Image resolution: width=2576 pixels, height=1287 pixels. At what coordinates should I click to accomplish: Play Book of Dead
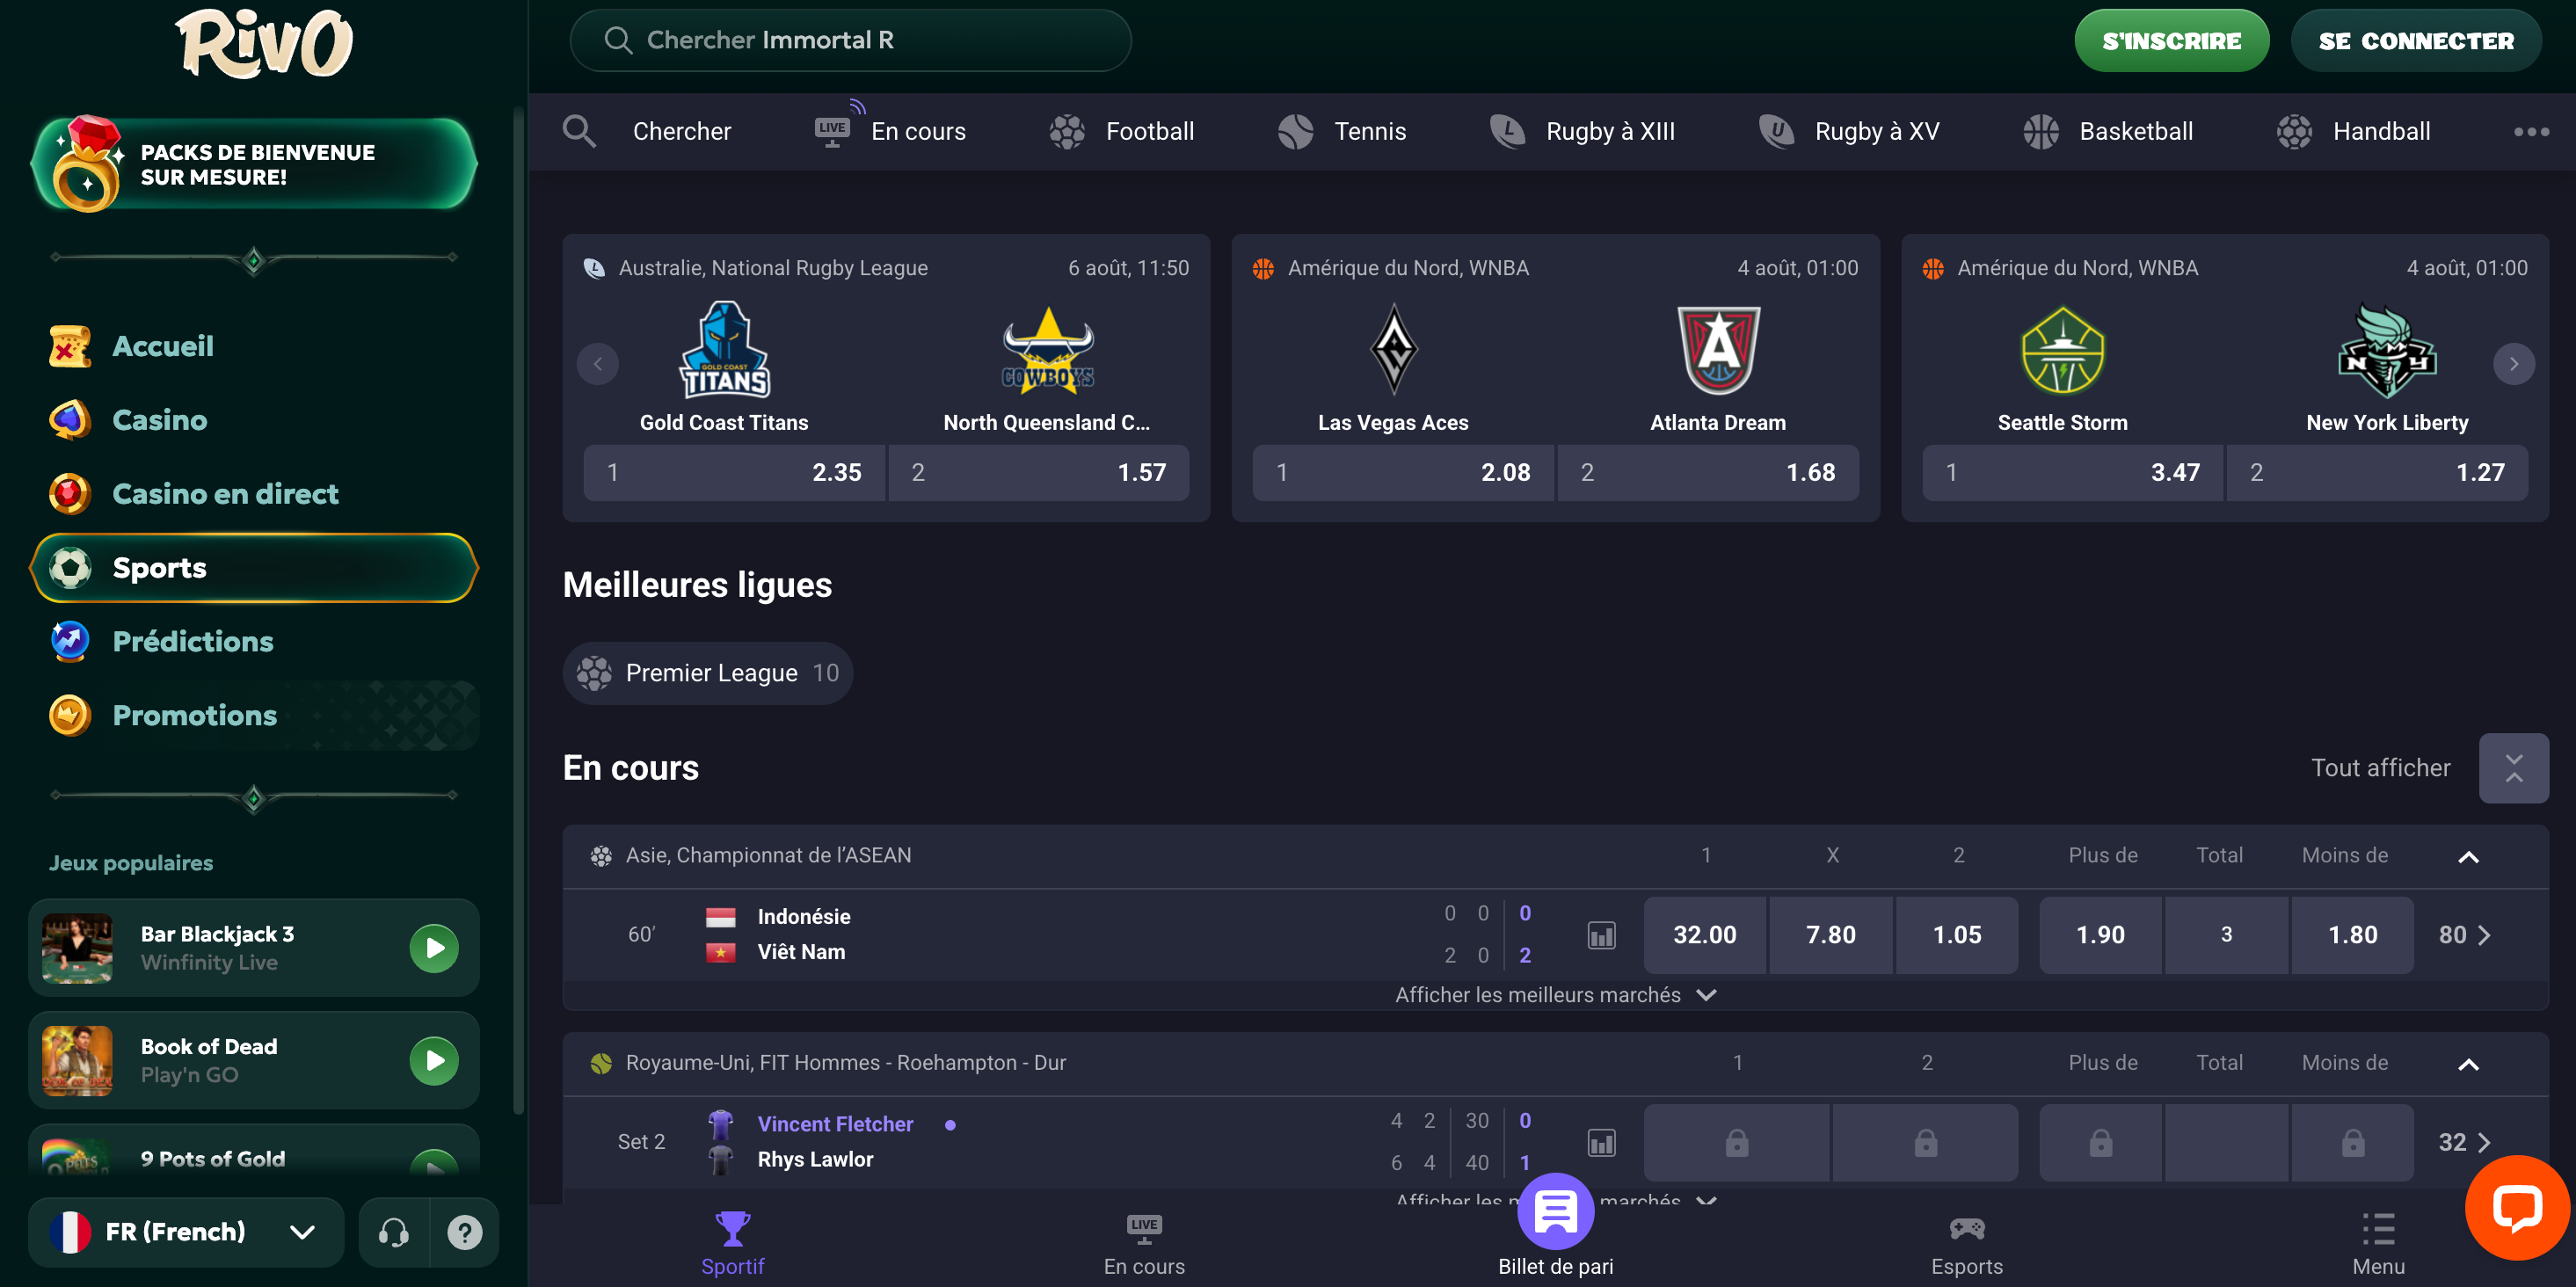(434, 1060)
